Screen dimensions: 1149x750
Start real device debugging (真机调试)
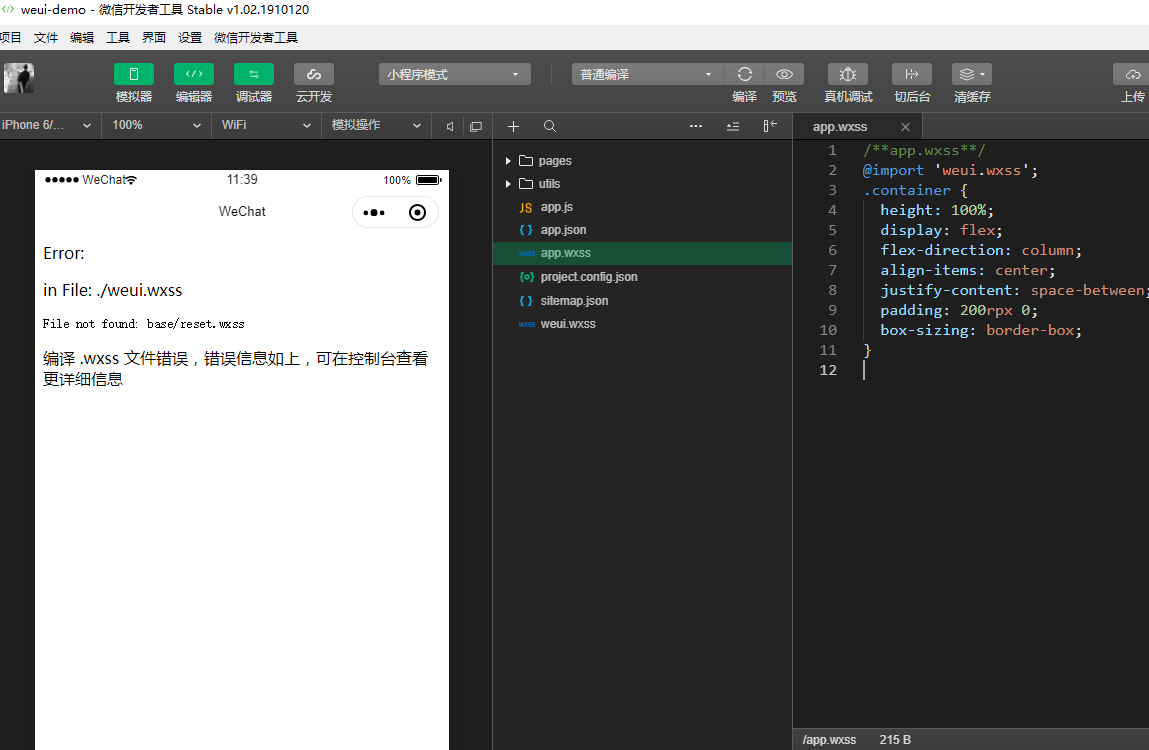(848, 74)
